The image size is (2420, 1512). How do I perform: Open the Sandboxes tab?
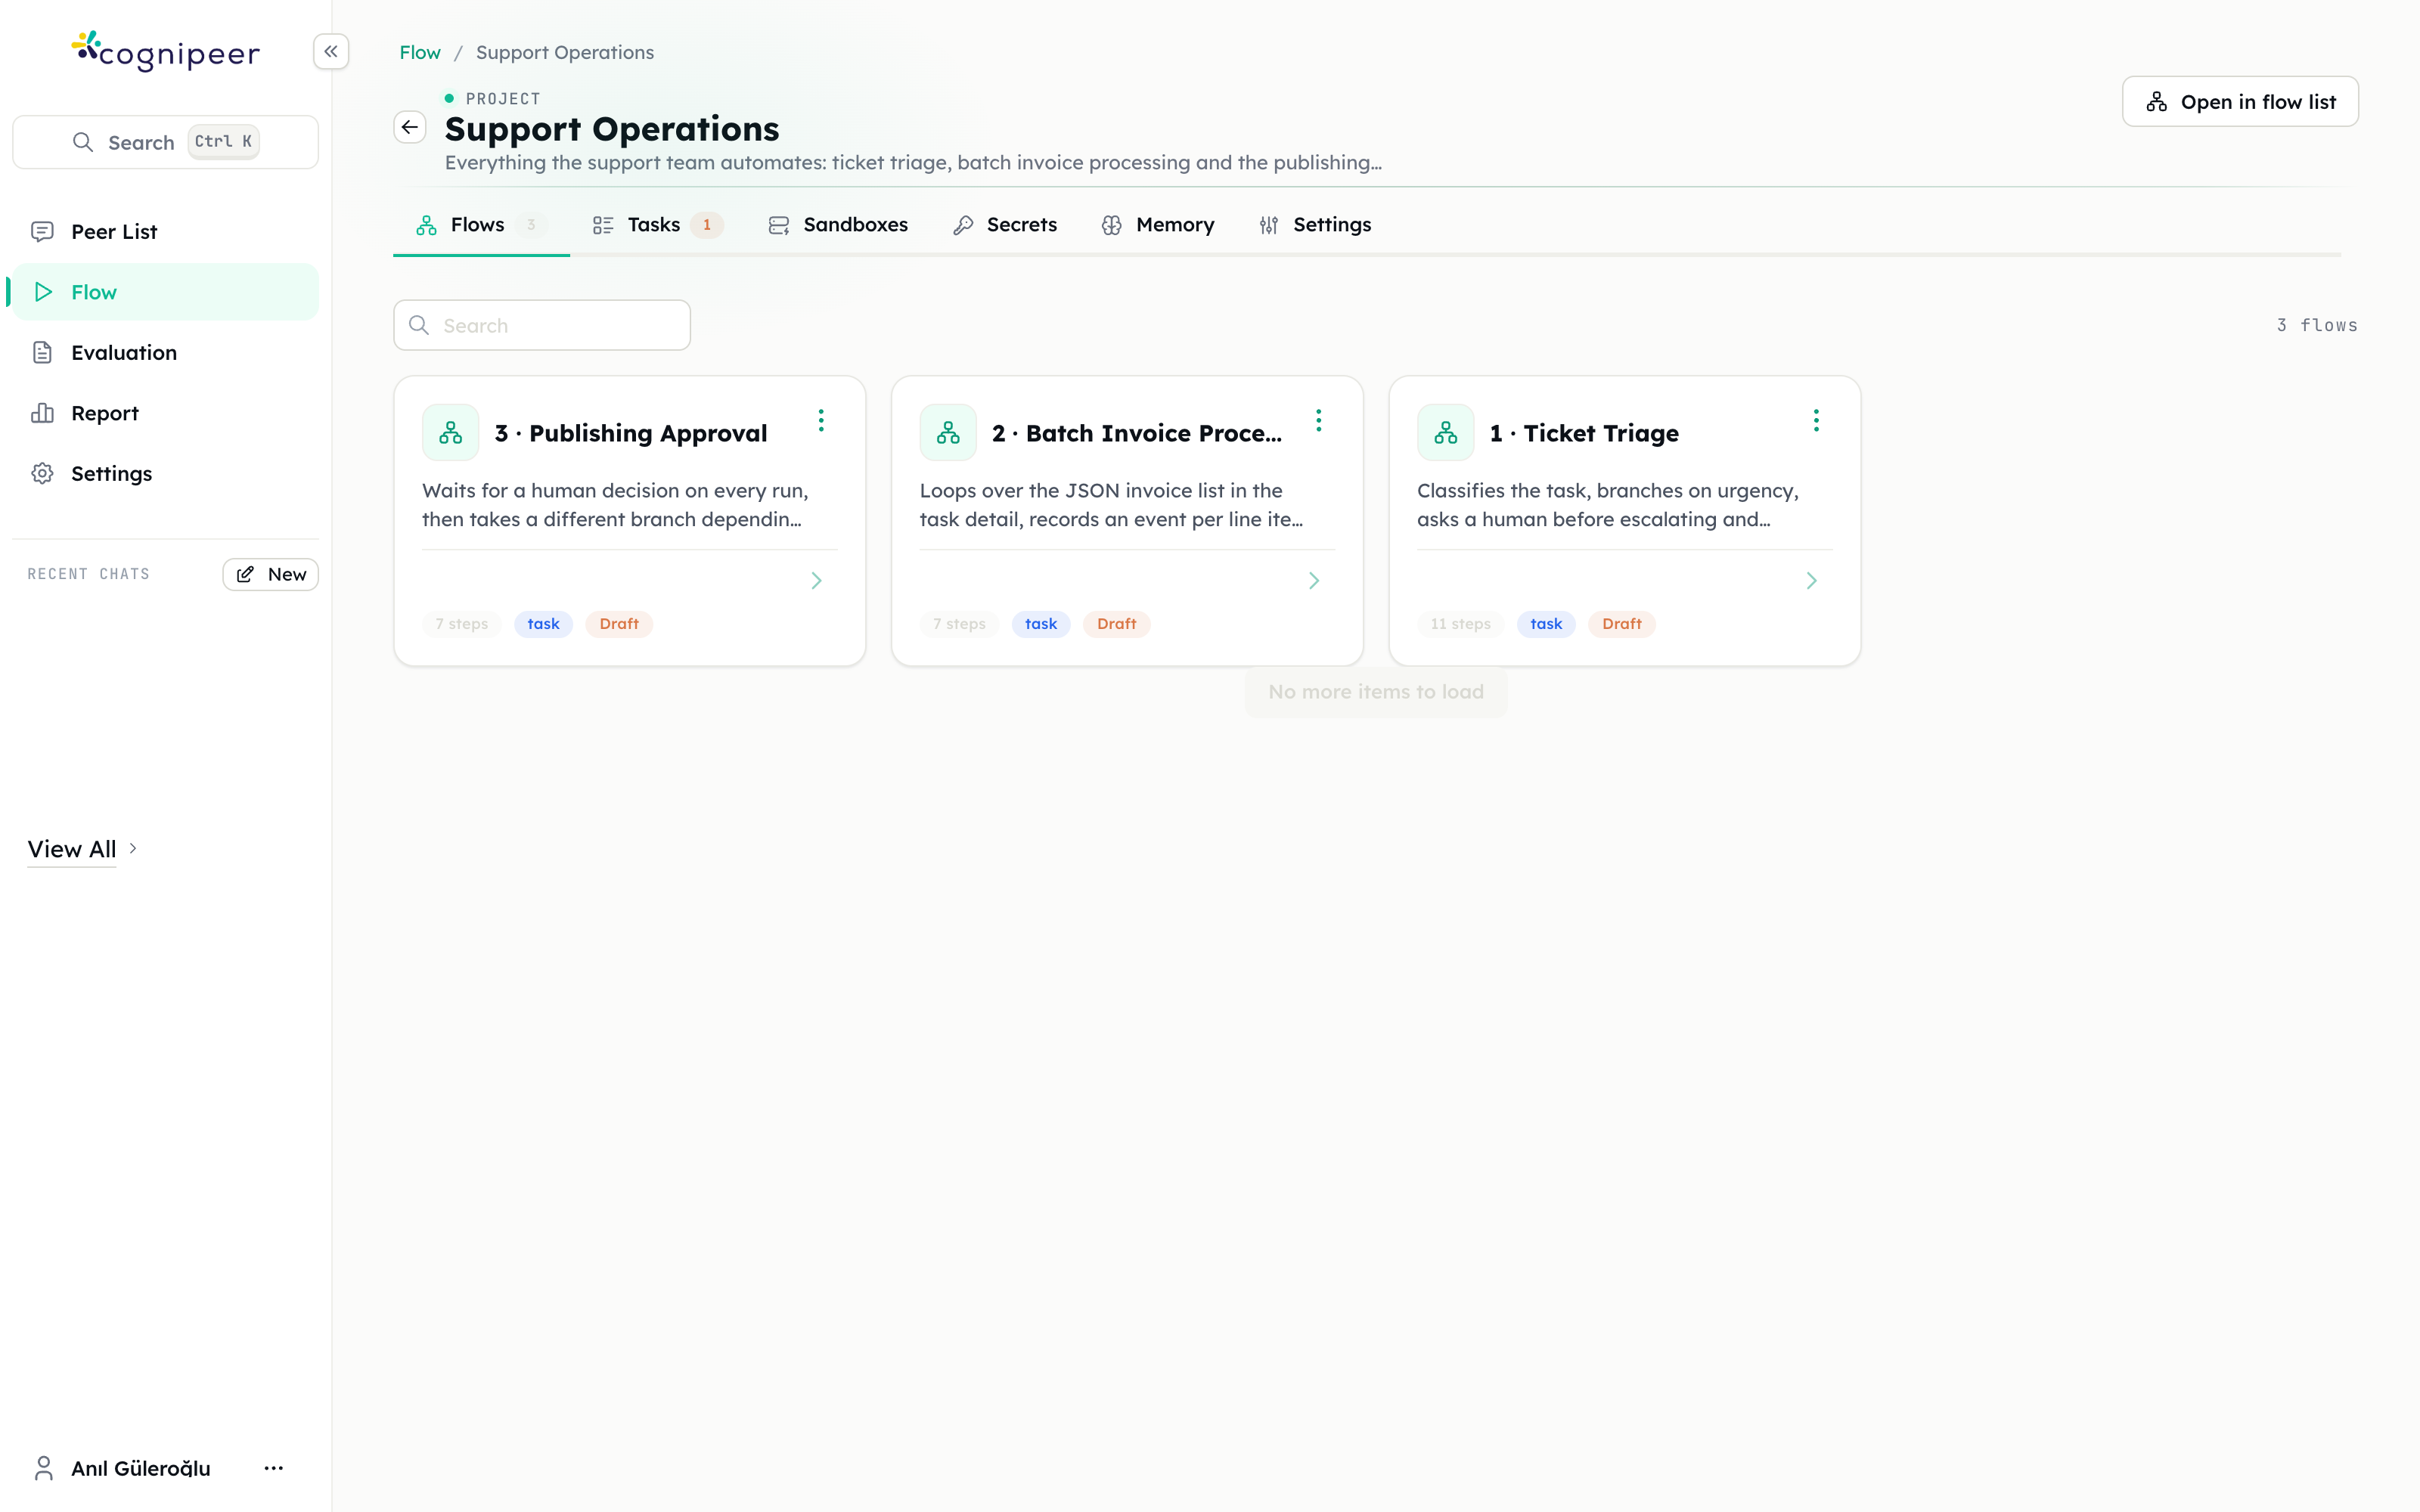[x=838, y=225]
